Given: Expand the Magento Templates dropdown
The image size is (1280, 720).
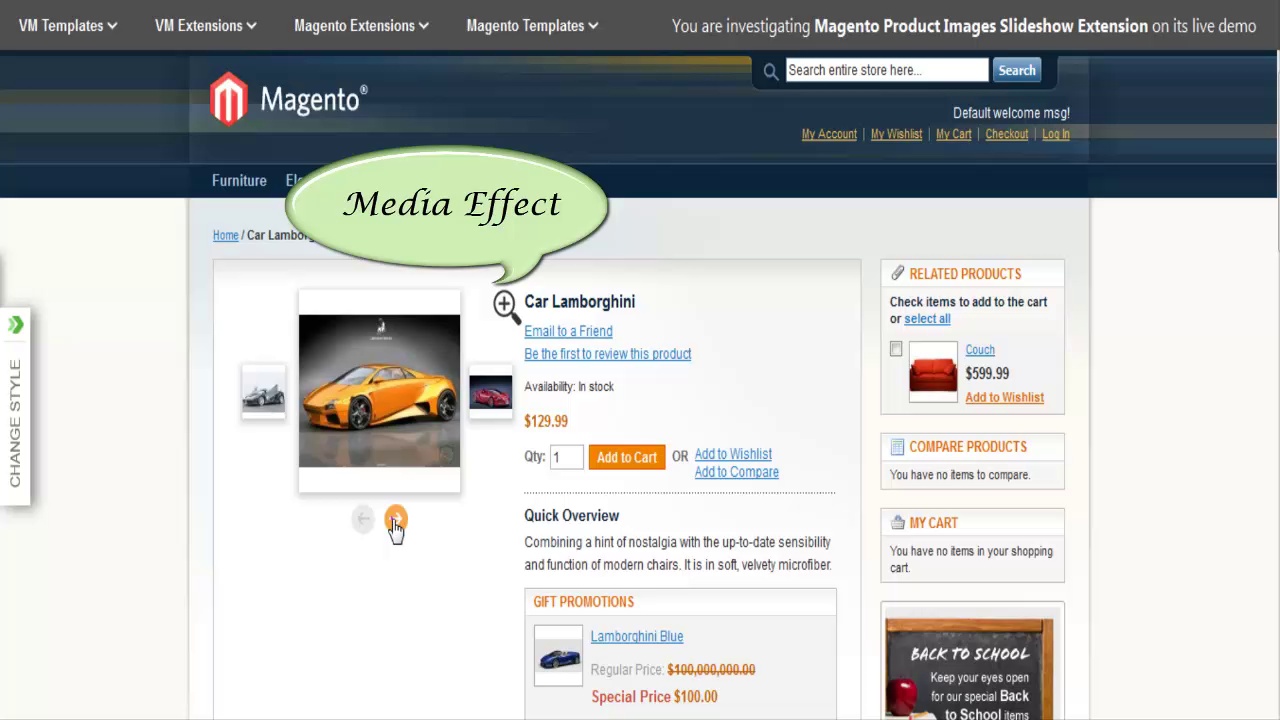Looking at the screenshot, I should (532, 25).
